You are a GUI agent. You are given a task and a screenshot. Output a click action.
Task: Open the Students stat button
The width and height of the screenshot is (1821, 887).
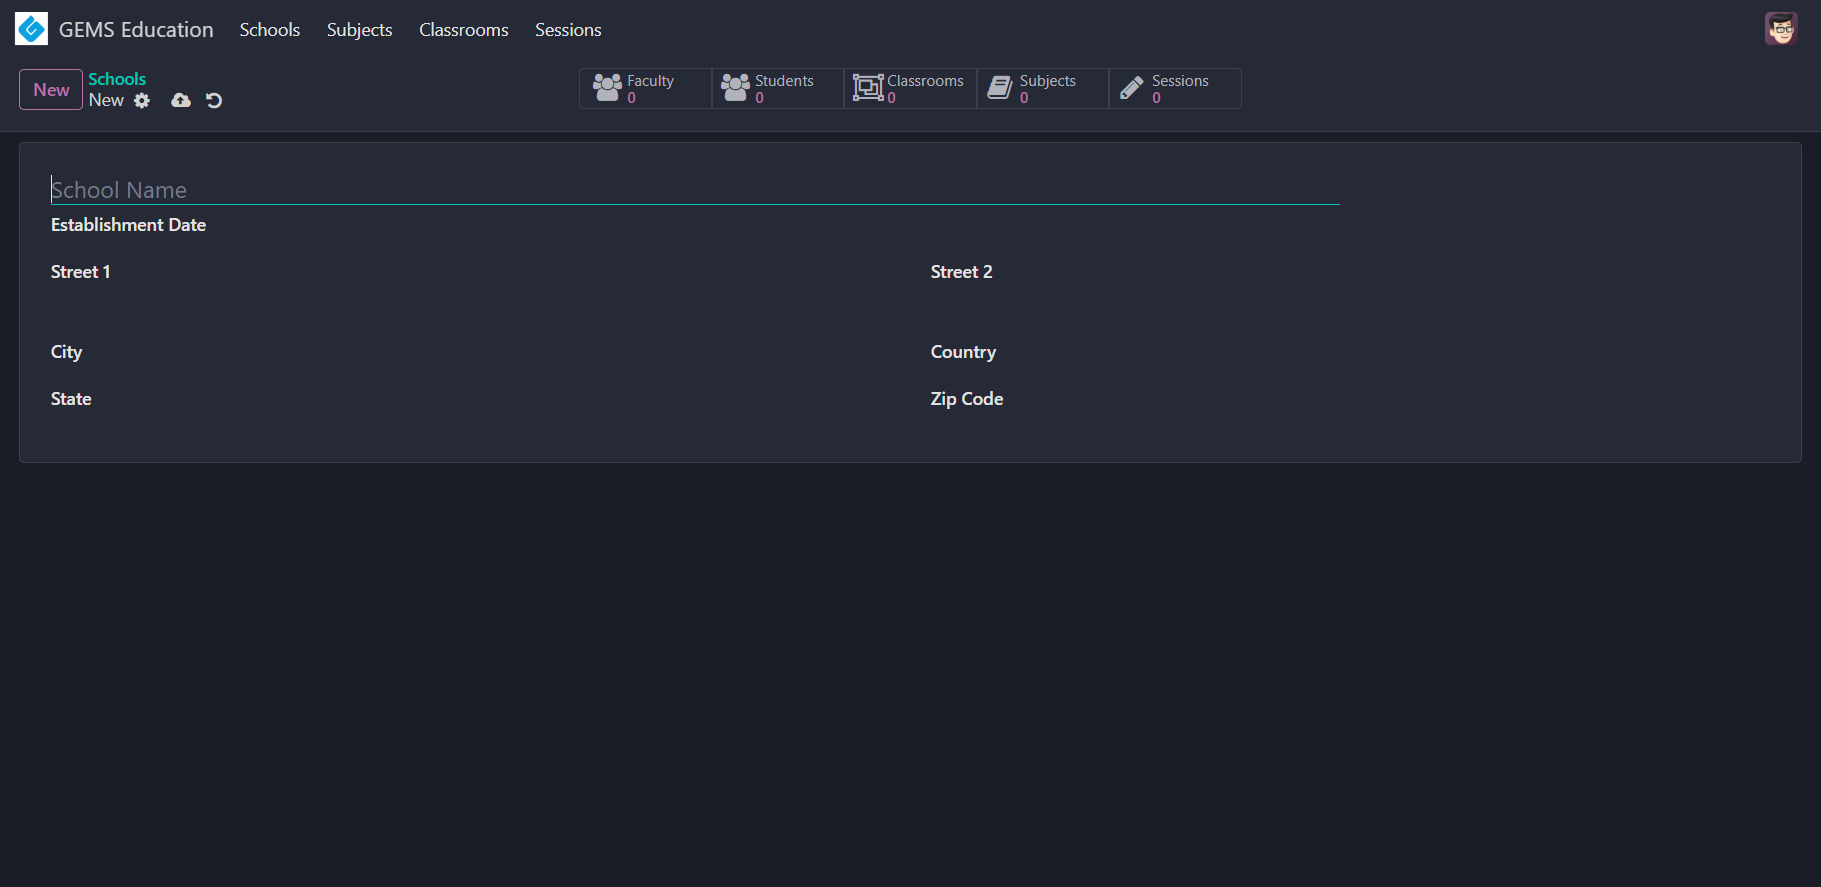point(777,88)
